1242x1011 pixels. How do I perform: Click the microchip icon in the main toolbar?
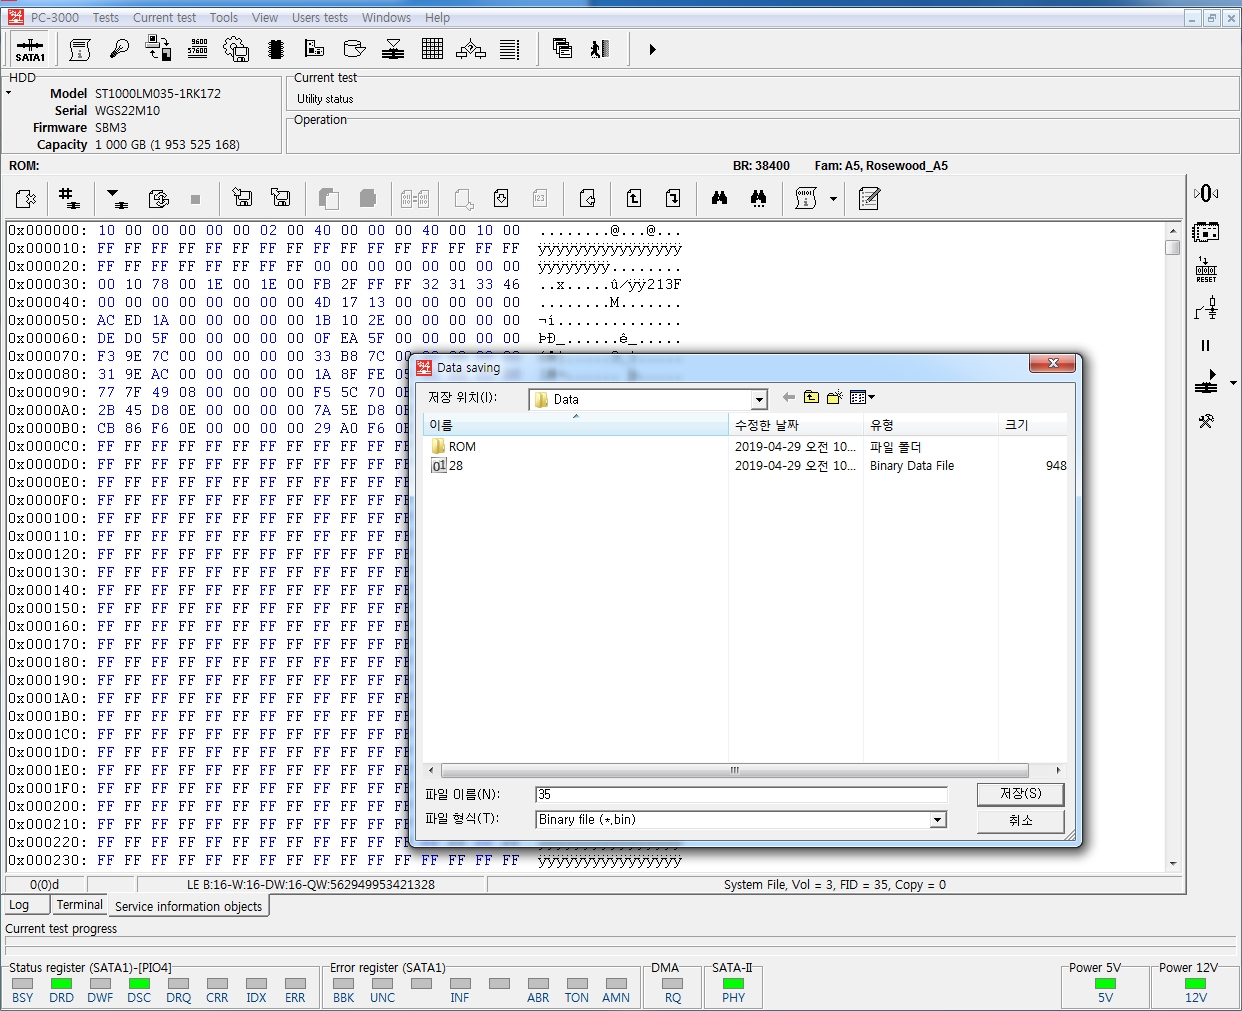click(x=276, y=49)
